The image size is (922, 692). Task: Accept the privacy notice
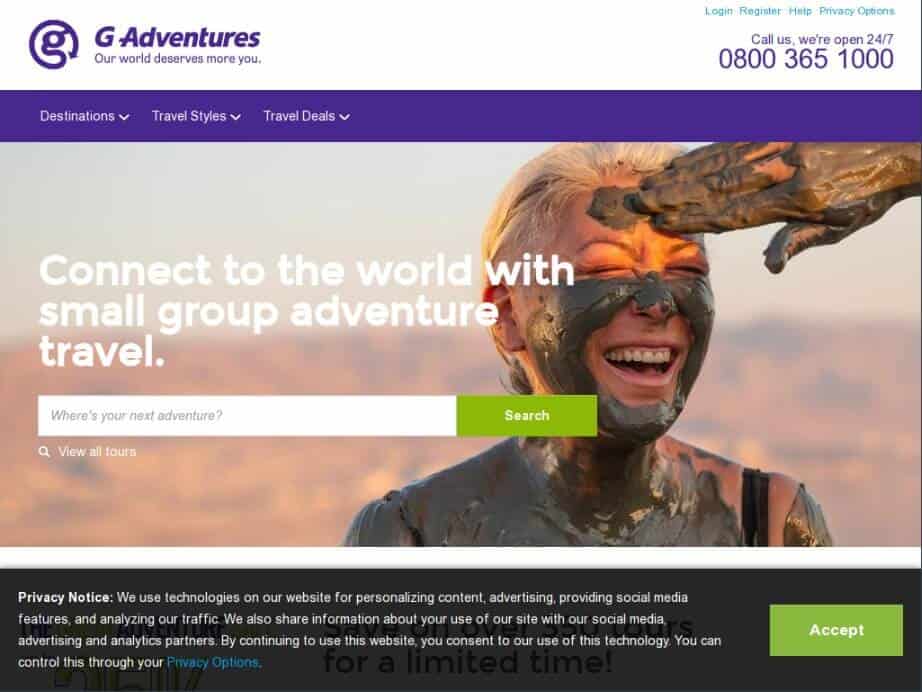pos(836,630)
